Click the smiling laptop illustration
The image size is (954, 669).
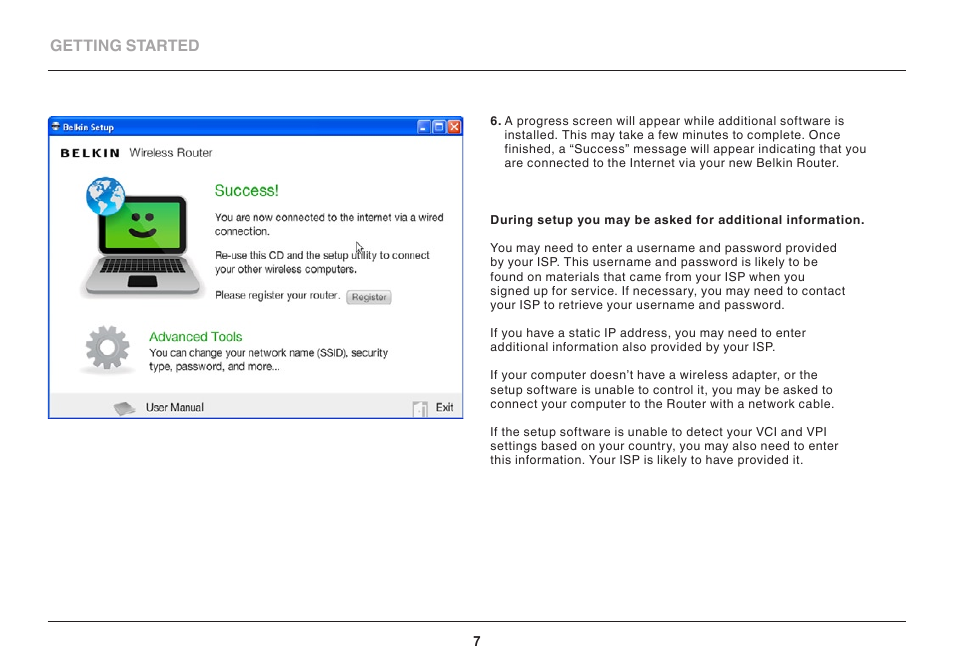coord(143,248)
